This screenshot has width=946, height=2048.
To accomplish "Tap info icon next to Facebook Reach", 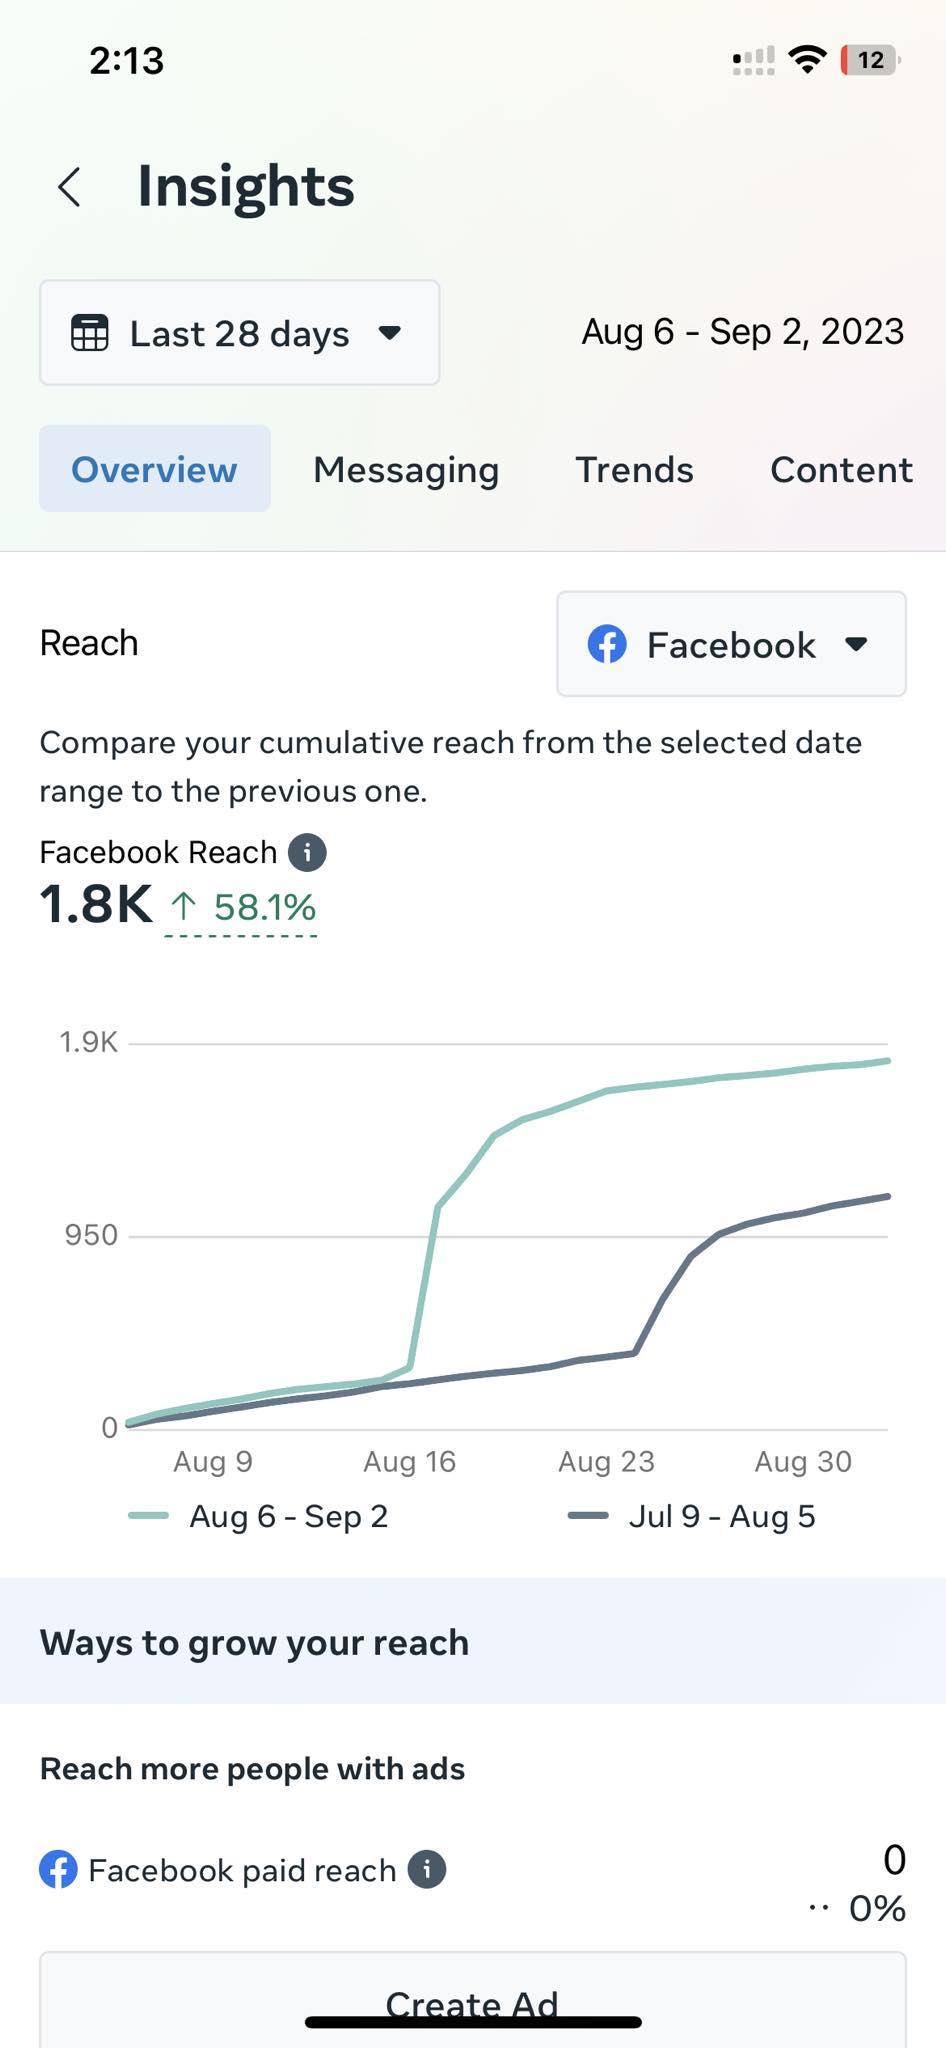I will click(x=307, y=853).
